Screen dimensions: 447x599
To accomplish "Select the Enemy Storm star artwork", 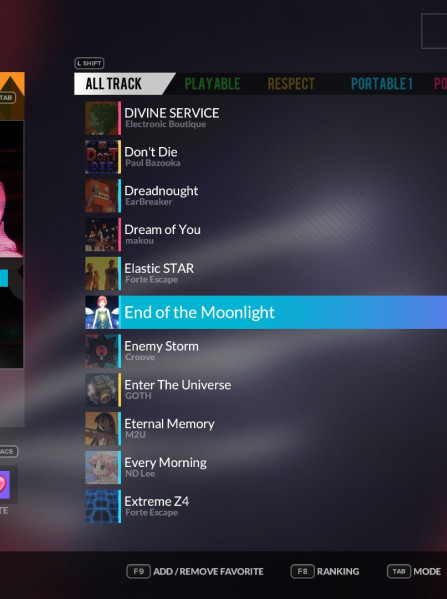I will pos(101,351).
